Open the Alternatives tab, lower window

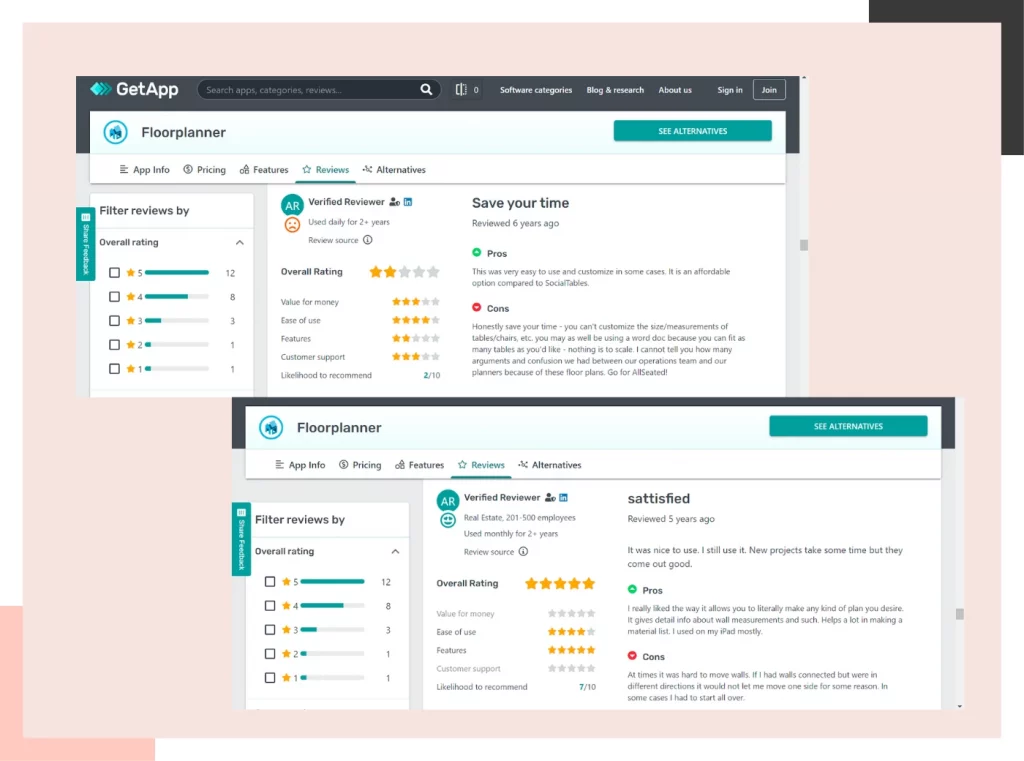coord(549,465)
